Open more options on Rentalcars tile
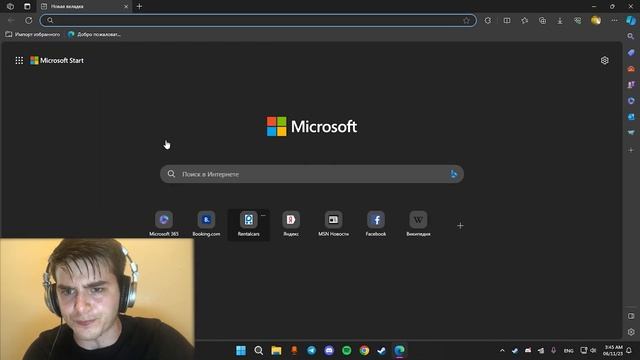 pyautogui.click(x=263, y=215)
